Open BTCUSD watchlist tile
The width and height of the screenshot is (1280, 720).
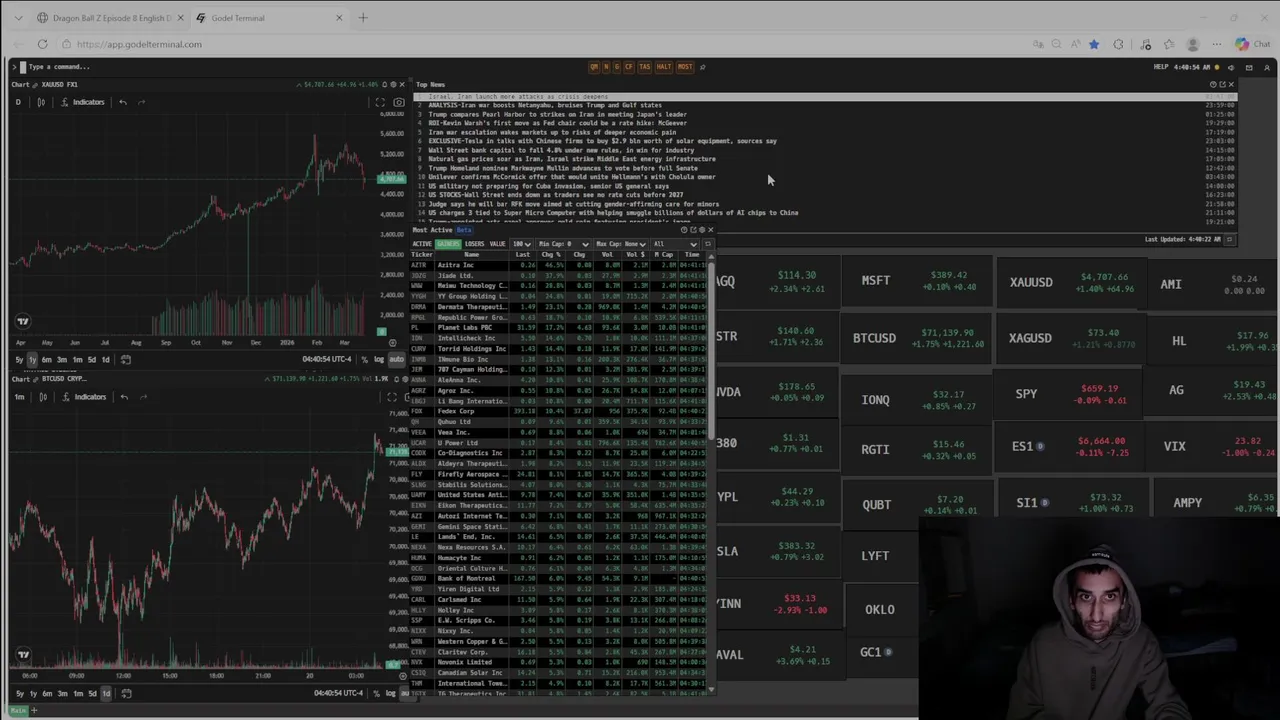pos(917,338)
